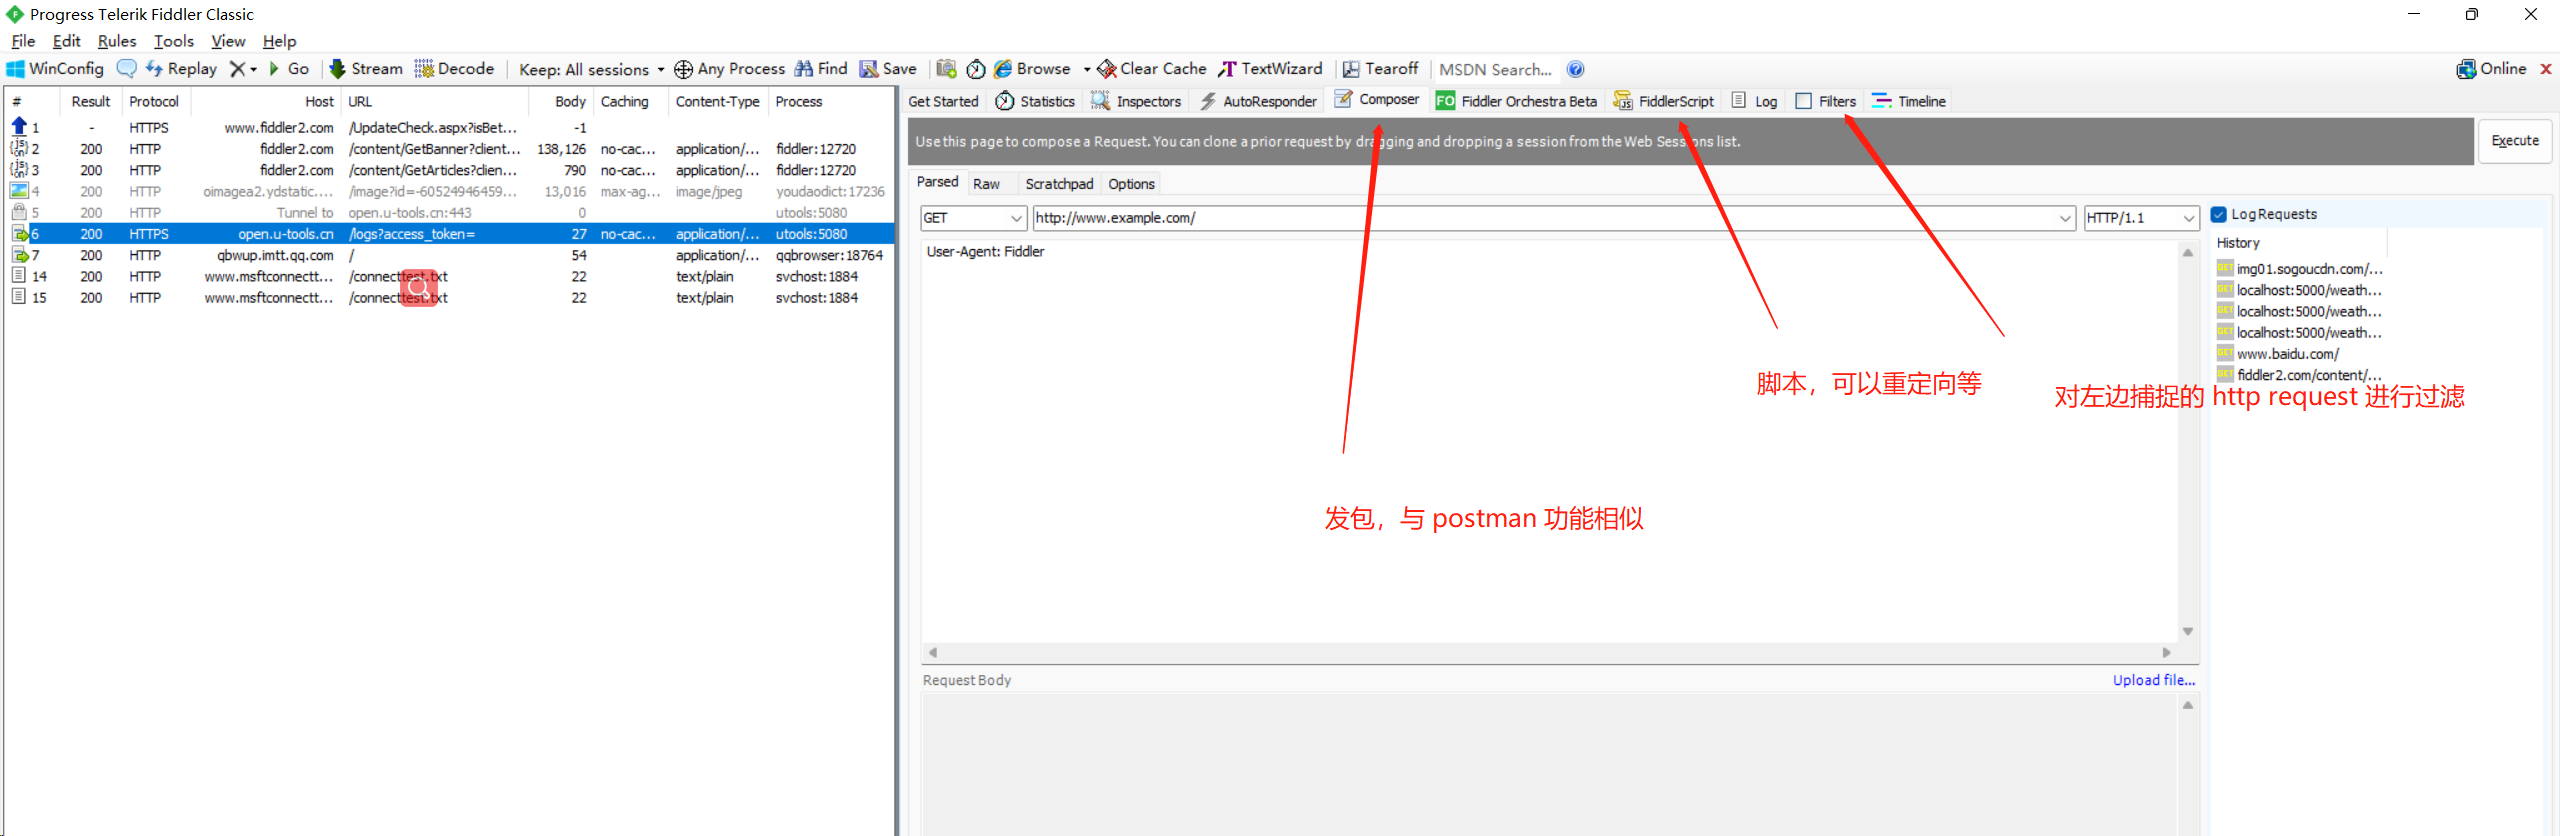Viewport: 2560px width, 836px height.
Task: Open WinConfig from the toolbar
Action: coord(55,69)
